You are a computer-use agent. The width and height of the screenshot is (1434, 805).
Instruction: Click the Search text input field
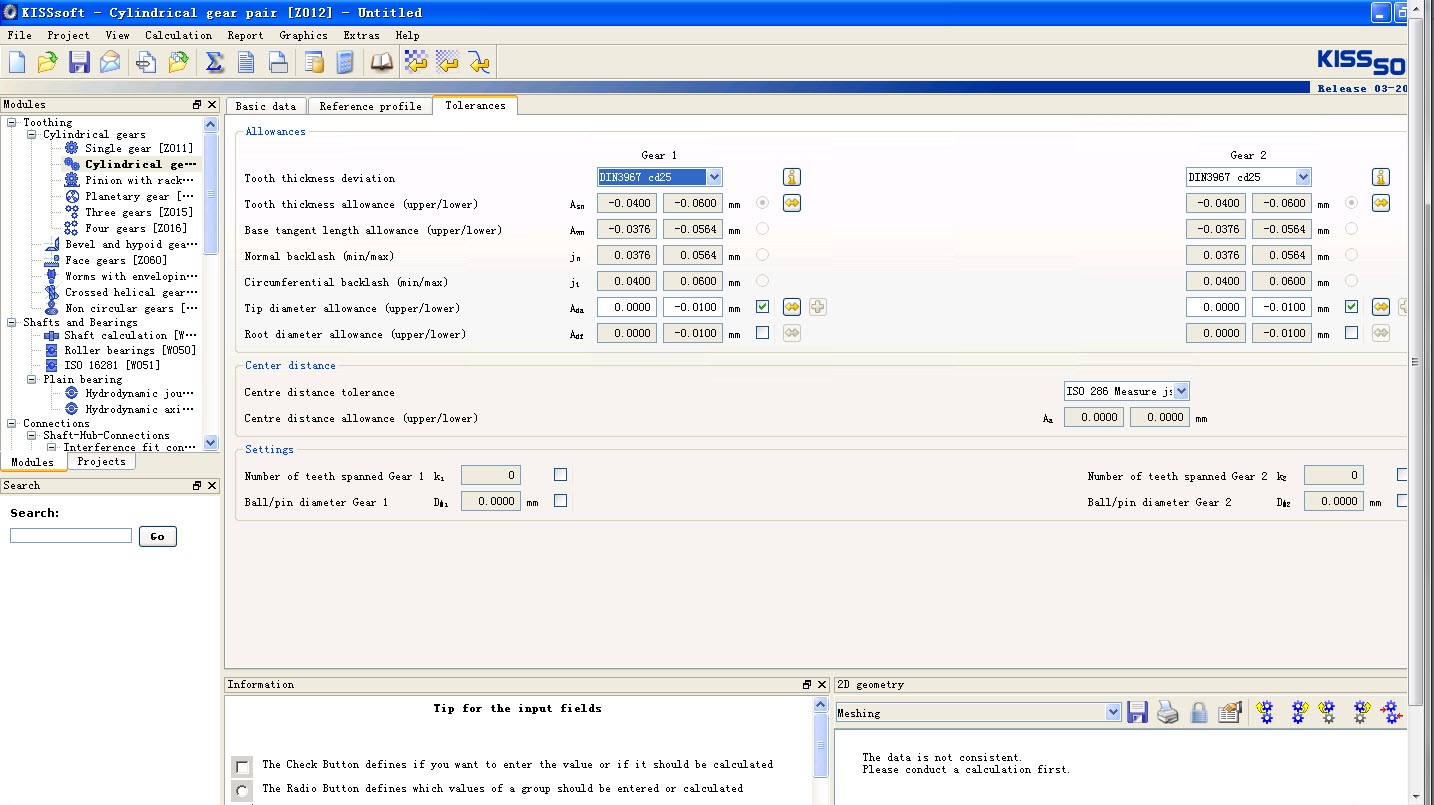[71, 536]
